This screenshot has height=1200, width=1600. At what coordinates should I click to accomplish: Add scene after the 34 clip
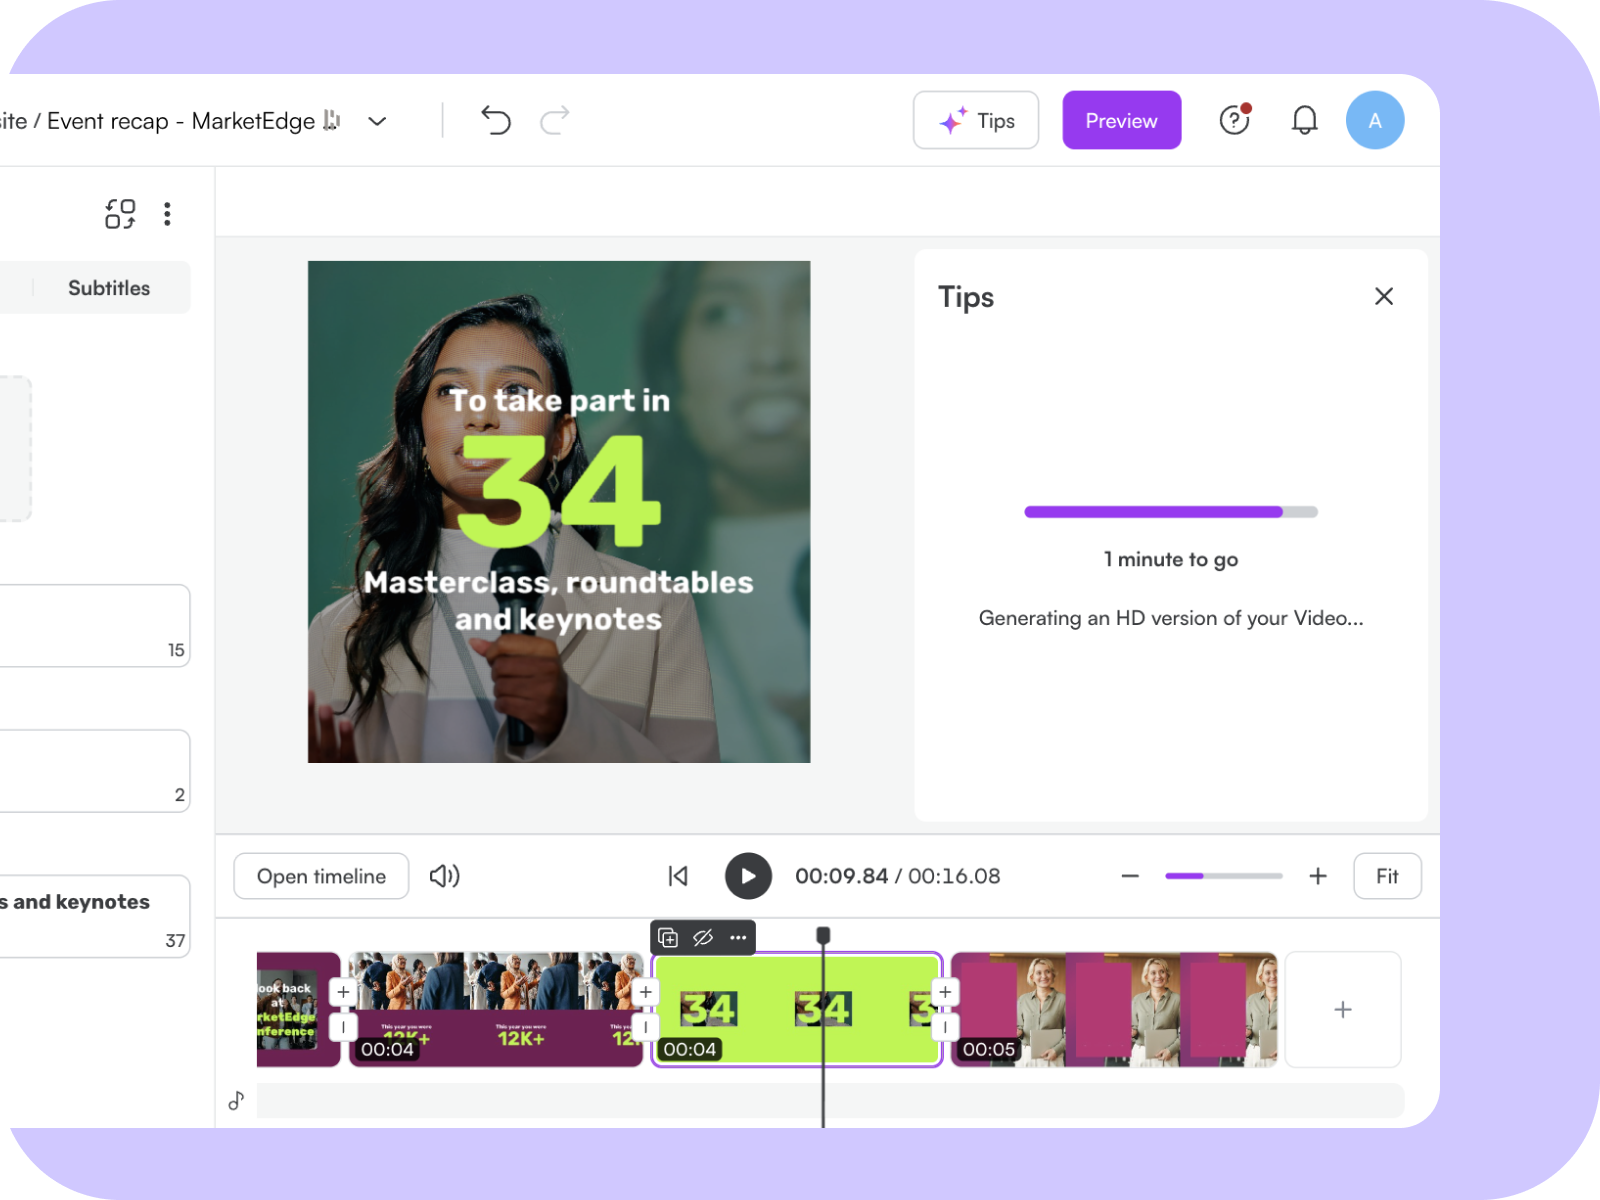[945, 992]
